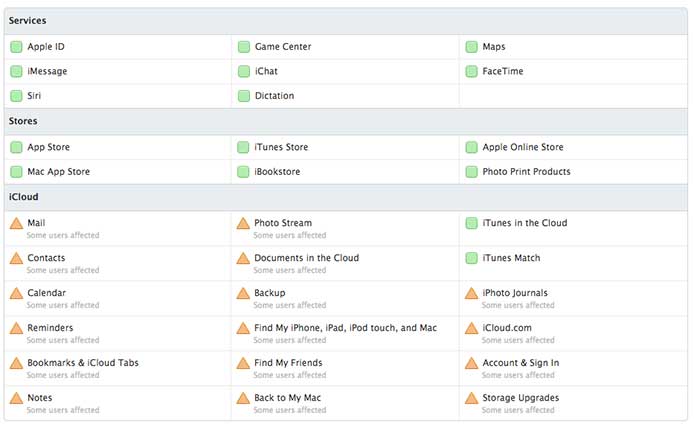
Task: Click the green status icon beside Apple ID
Action: [x=16, y=46]
